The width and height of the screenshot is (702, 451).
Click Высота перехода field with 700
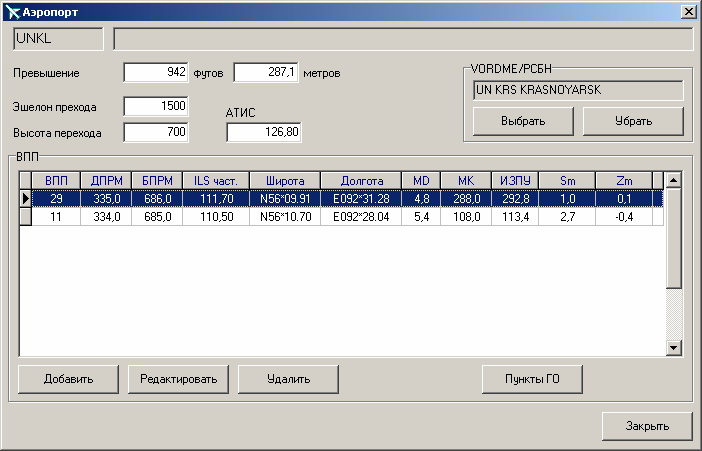click(156, 132)
